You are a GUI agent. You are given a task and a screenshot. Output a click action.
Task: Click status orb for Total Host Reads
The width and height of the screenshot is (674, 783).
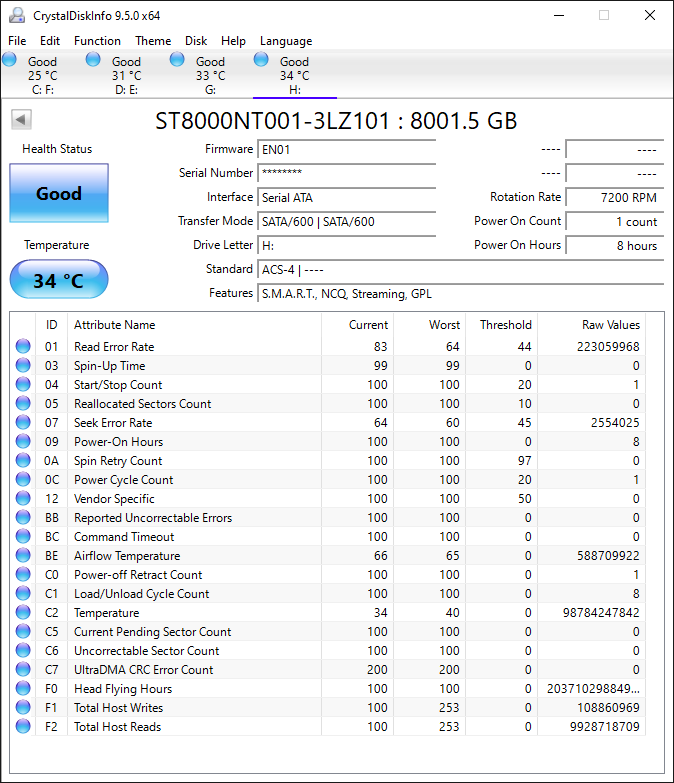click(23, 726)
